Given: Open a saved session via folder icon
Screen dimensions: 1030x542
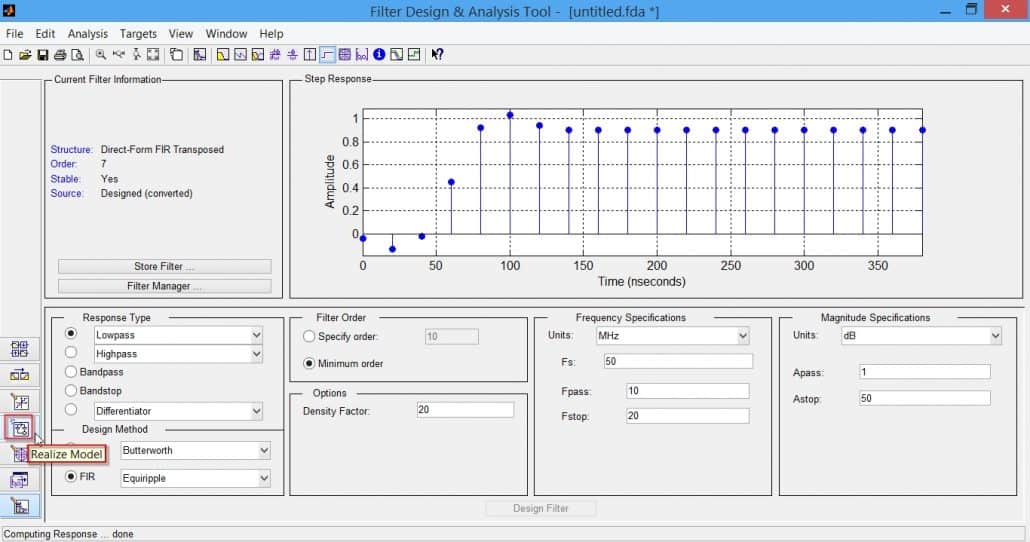Looking at the screenshot, I should 25,55.
